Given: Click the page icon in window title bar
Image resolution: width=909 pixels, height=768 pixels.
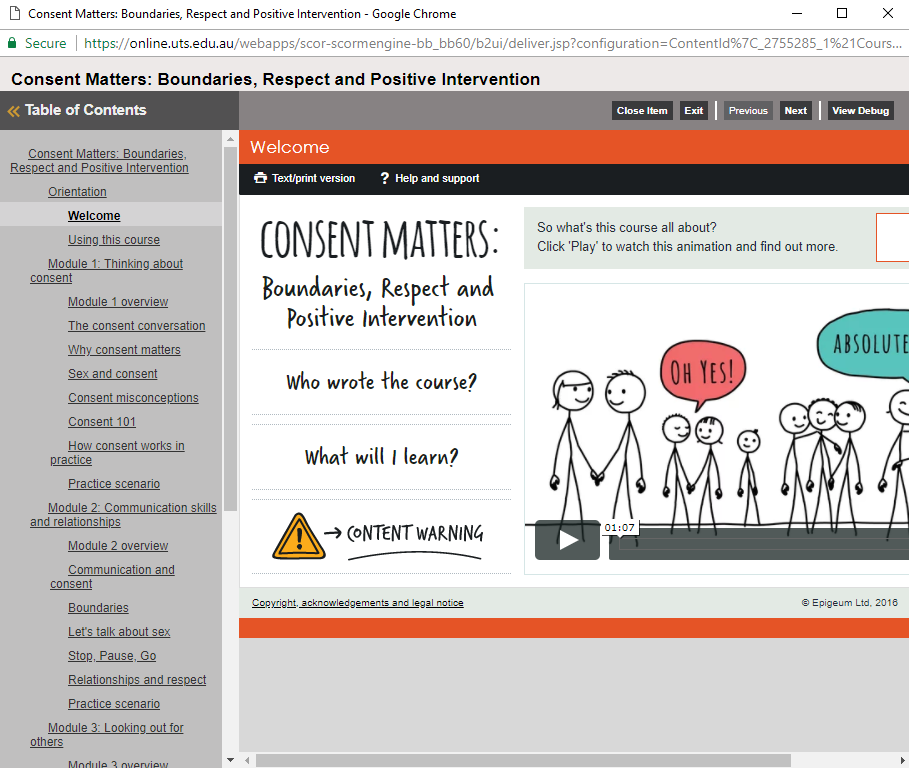Looking at the screenshot, I should 12,14.
